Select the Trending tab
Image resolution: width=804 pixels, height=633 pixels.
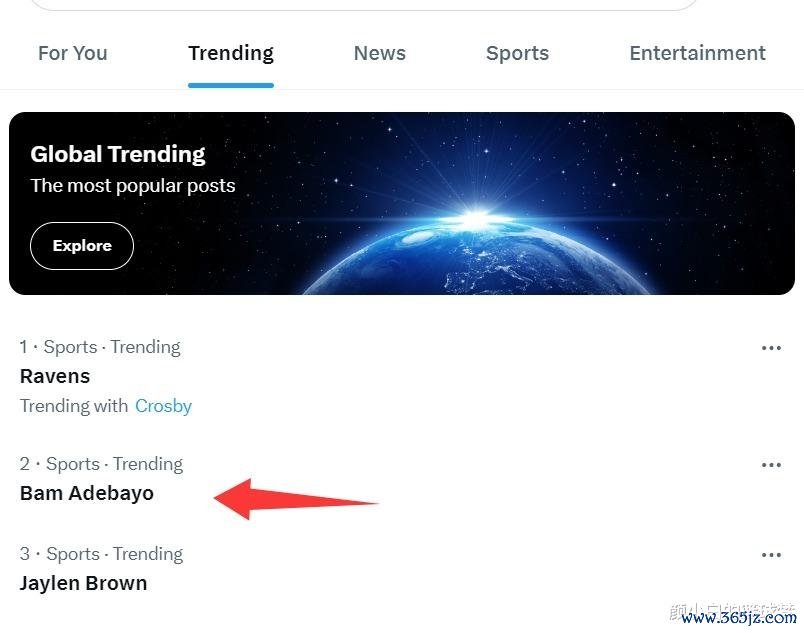[231, 54]
